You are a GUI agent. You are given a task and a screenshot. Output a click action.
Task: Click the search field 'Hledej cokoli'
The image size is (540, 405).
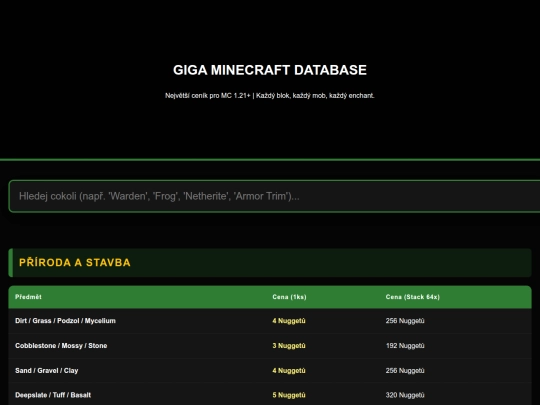[x=274, y=196]
